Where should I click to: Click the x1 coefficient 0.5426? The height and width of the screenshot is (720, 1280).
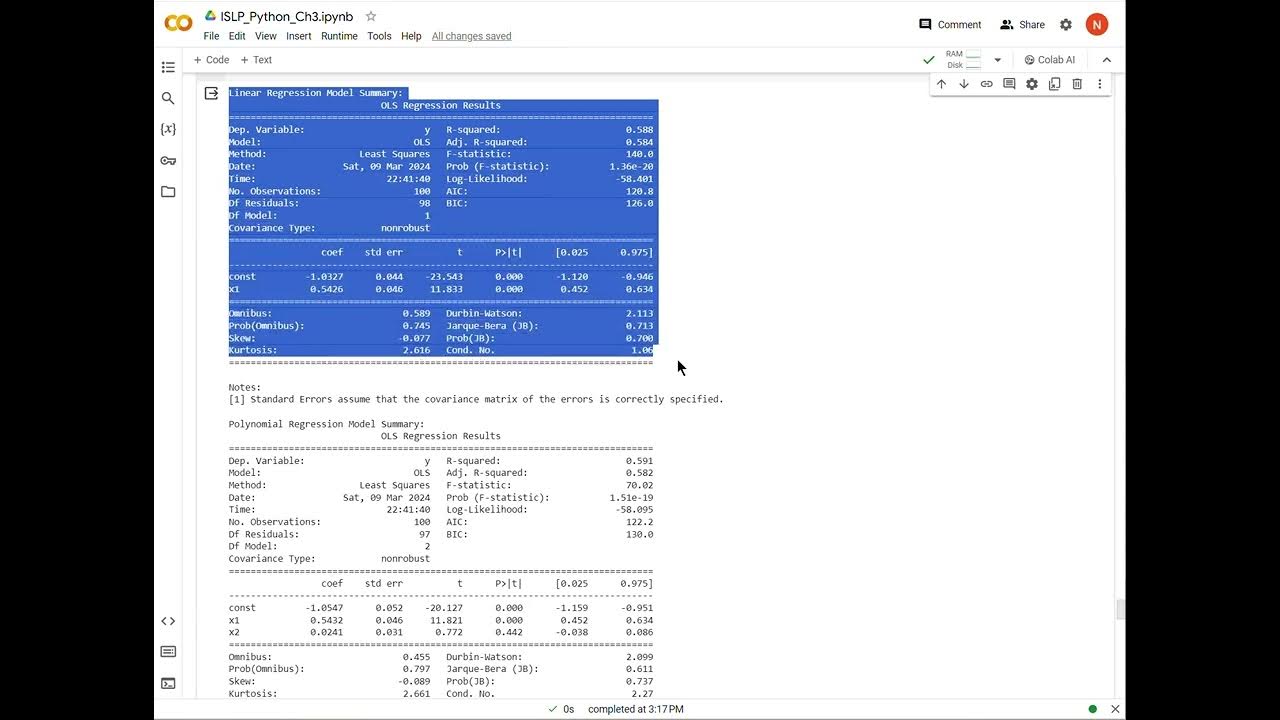tap(326, 289)
